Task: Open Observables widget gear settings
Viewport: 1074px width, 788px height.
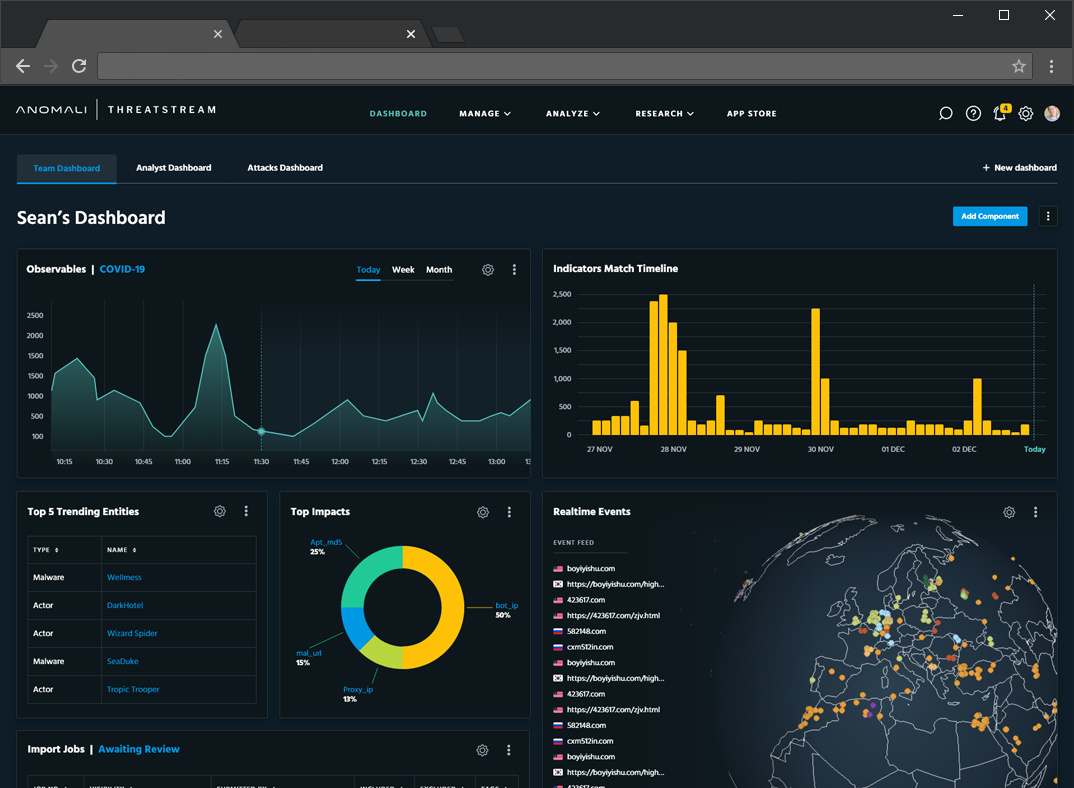Action: pos(488,270)
